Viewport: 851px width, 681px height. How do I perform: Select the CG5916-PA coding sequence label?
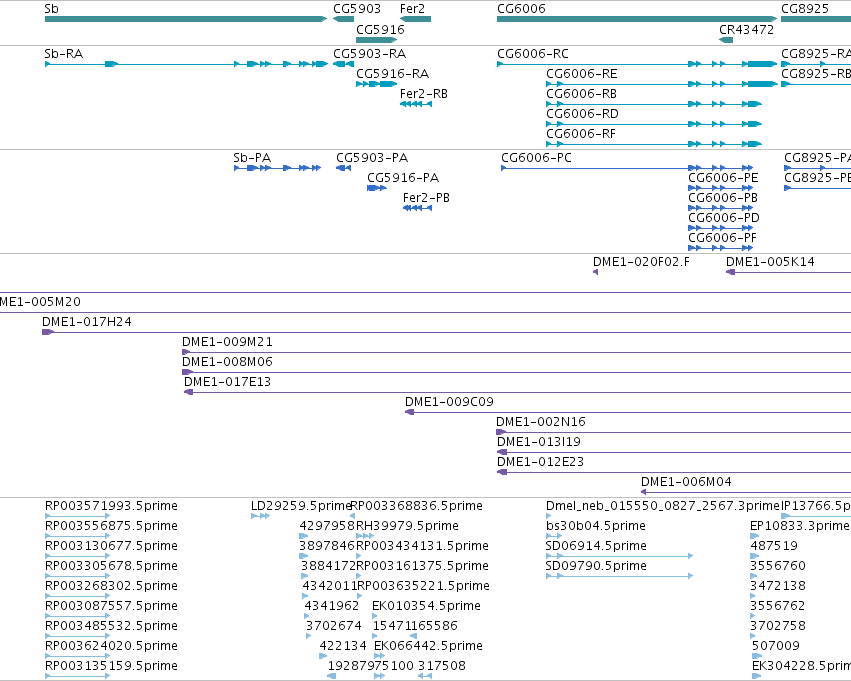tap(403, 178)
